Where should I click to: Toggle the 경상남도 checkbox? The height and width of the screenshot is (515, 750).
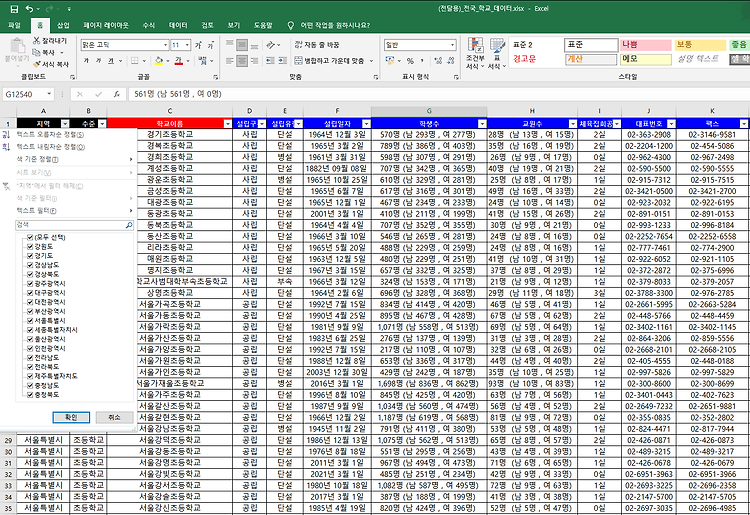30,265
